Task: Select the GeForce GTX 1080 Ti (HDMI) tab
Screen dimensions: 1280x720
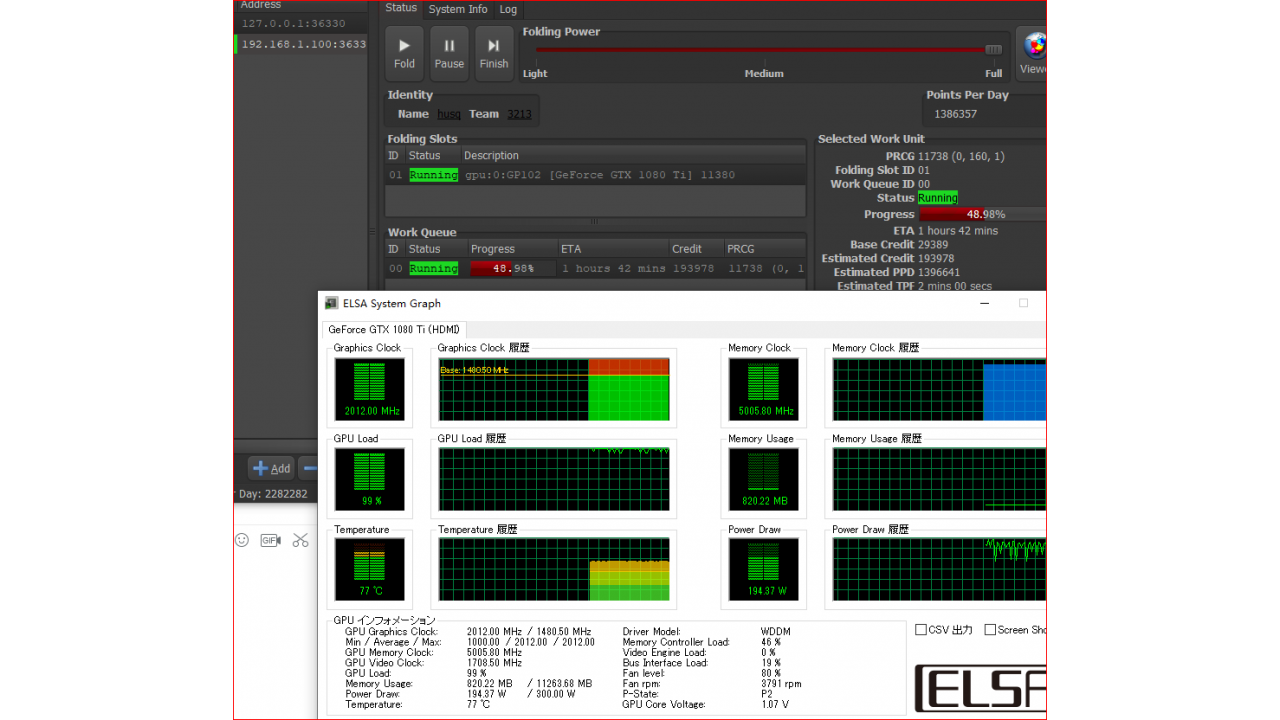Action: pos(395,329)
